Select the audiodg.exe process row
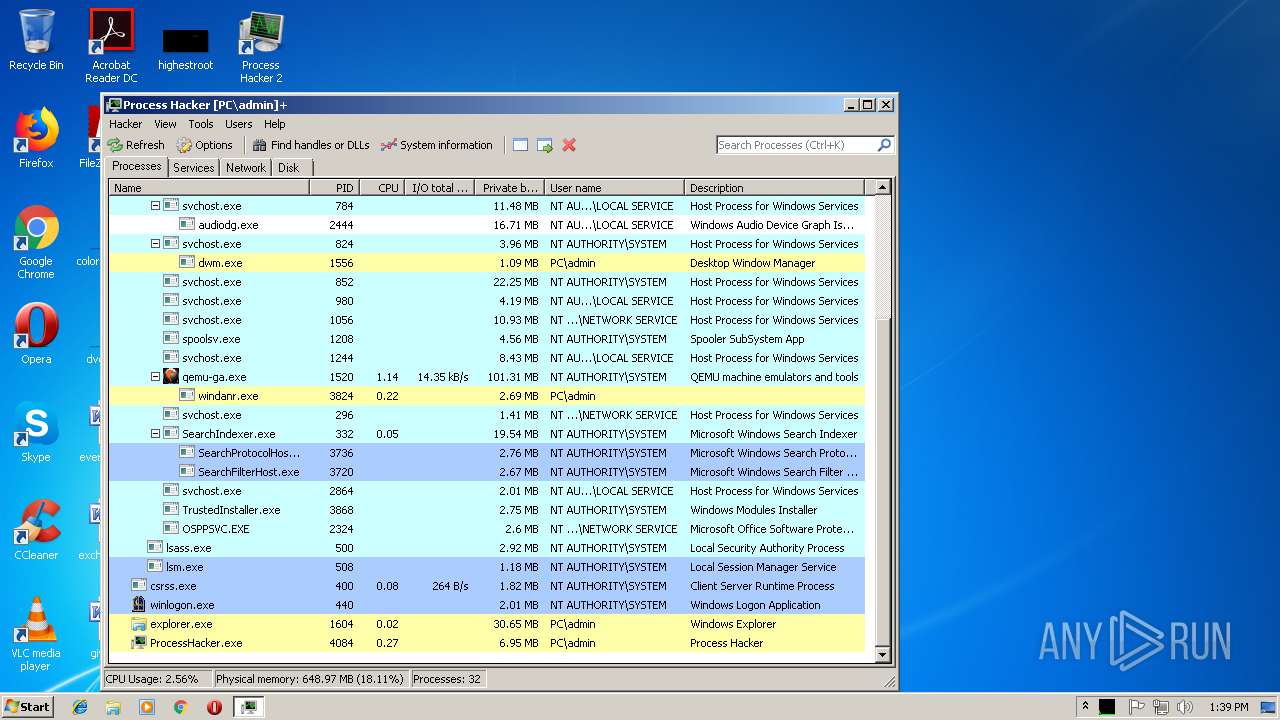 tap(486, 225)
